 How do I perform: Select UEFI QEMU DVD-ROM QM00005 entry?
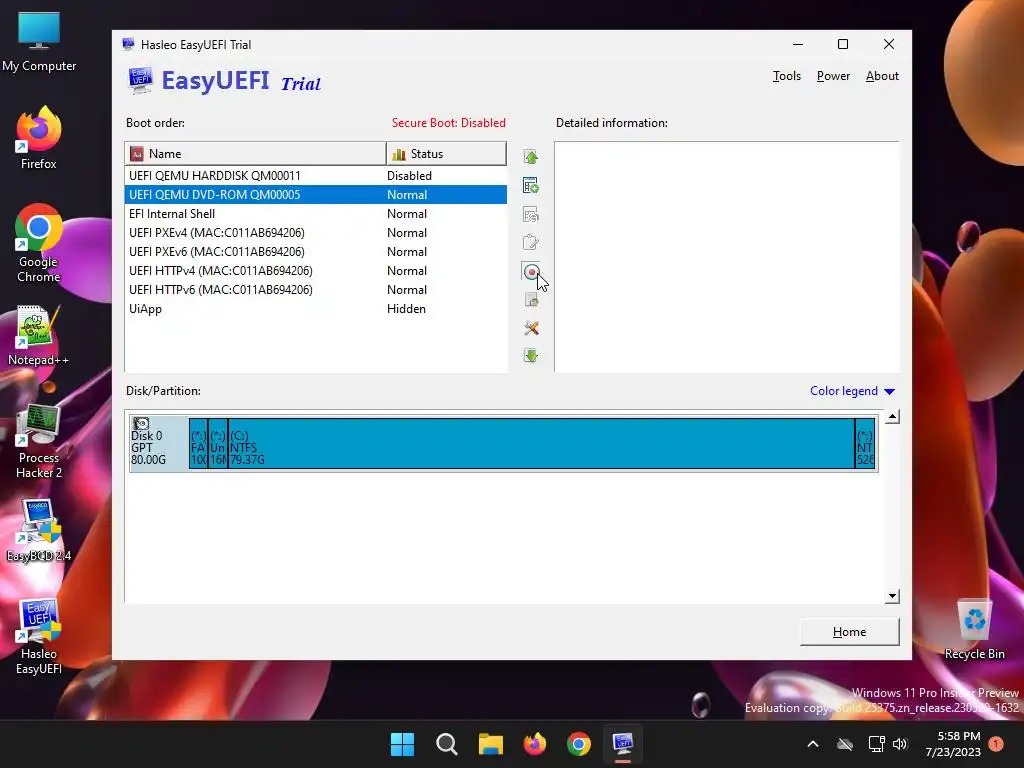(x=315, y=195)
